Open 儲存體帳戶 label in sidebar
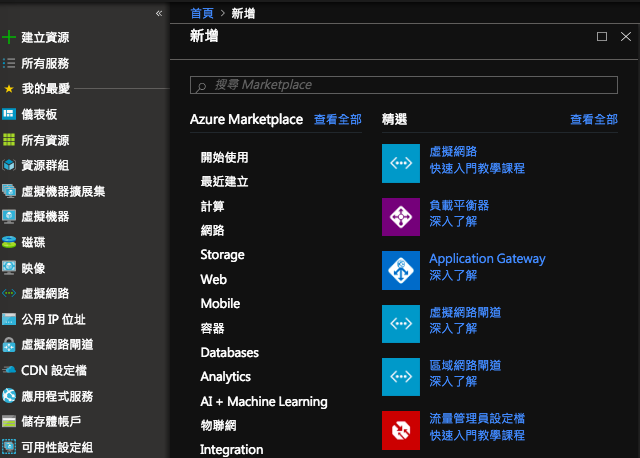 51,421
